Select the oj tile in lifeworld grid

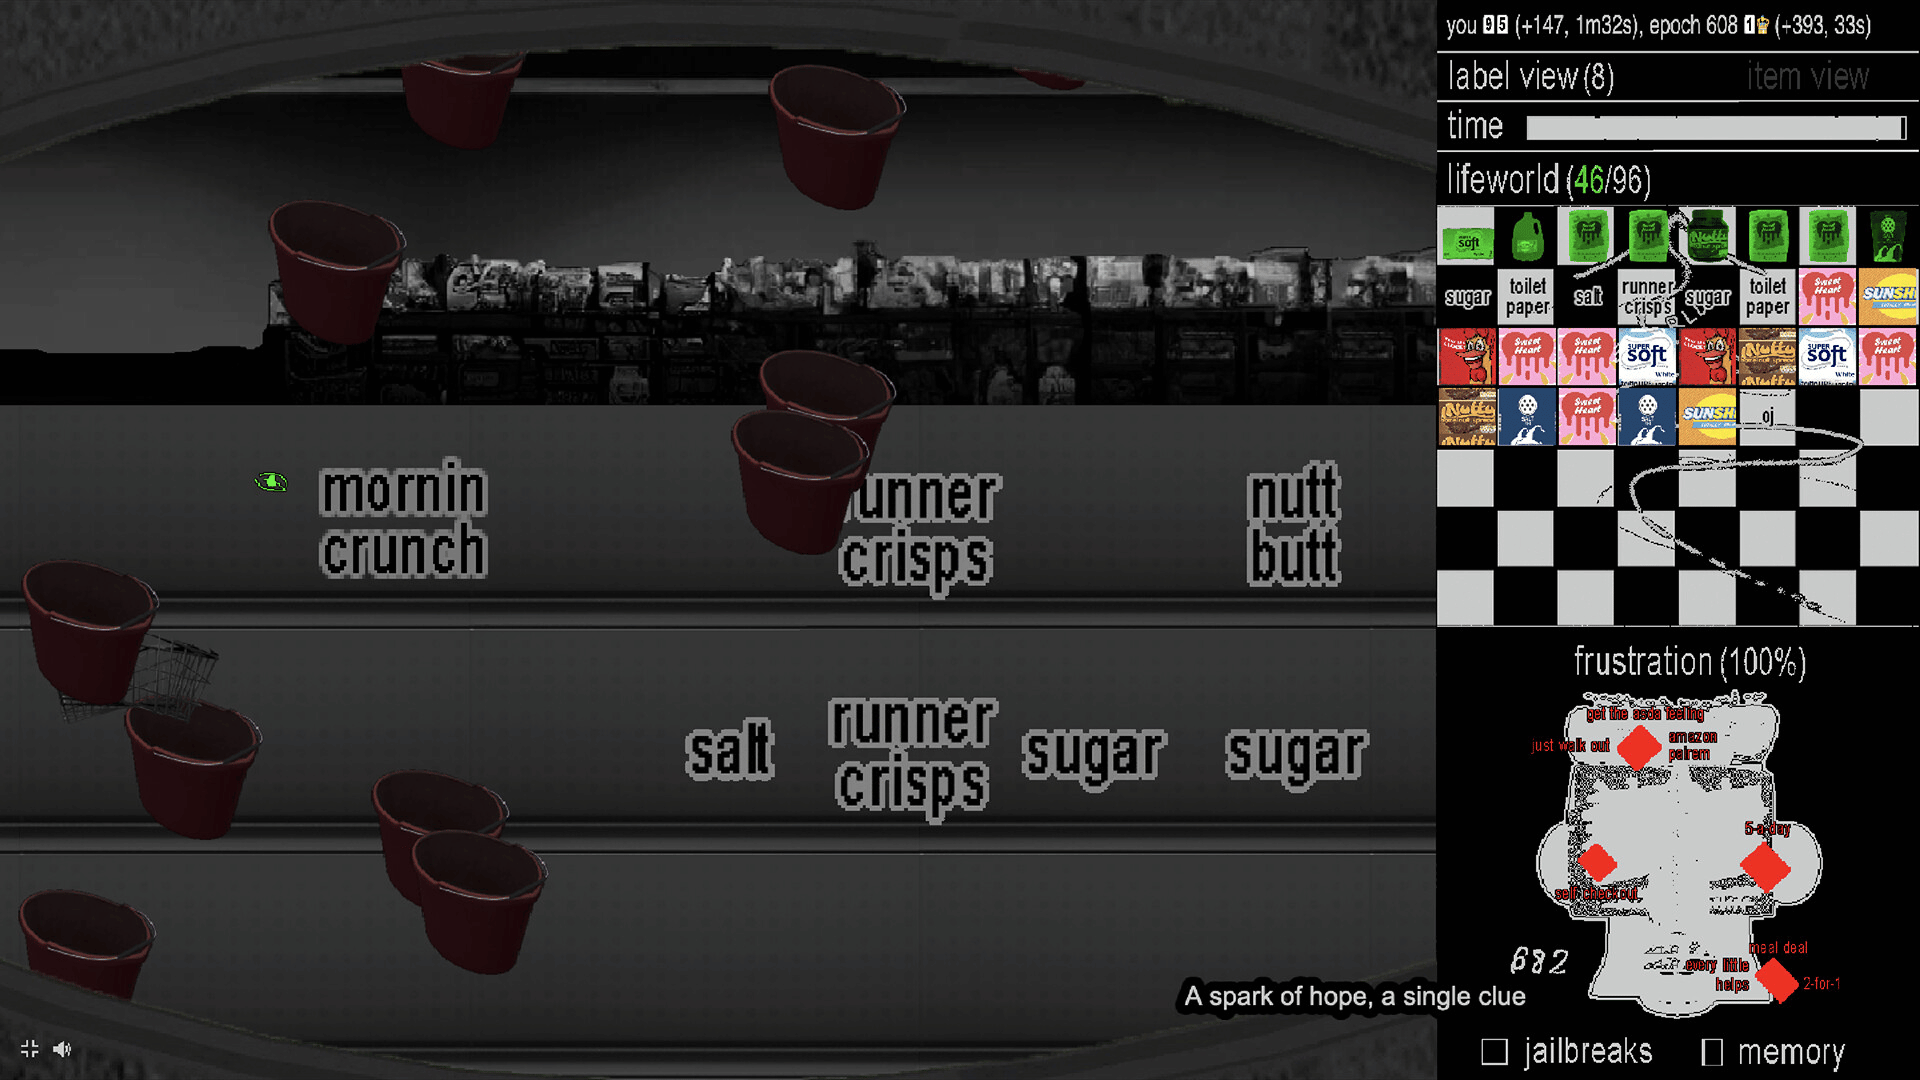[1767, 416]
